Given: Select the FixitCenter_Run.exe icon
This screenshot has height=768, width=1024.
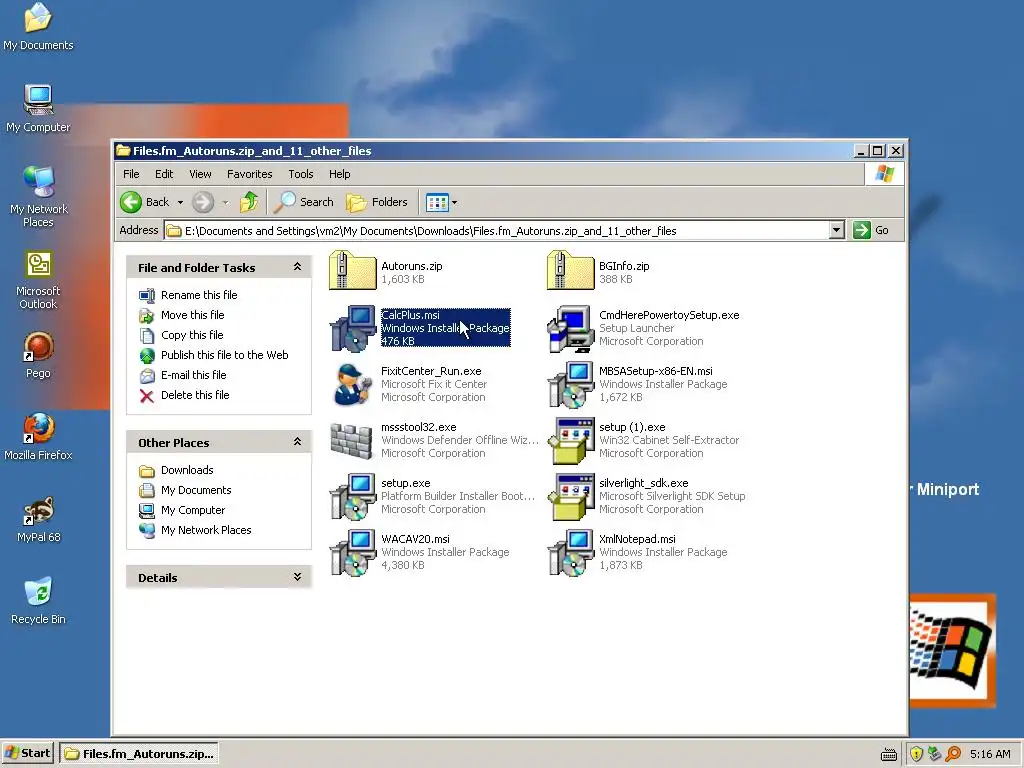Looking at the screenshot, I should [353, 384].
